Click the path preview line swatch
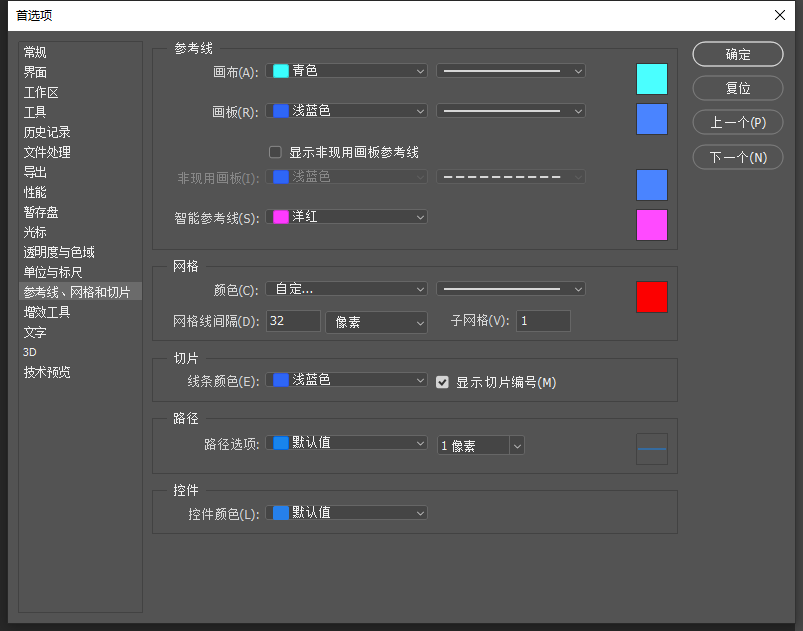 coord(651,449)
